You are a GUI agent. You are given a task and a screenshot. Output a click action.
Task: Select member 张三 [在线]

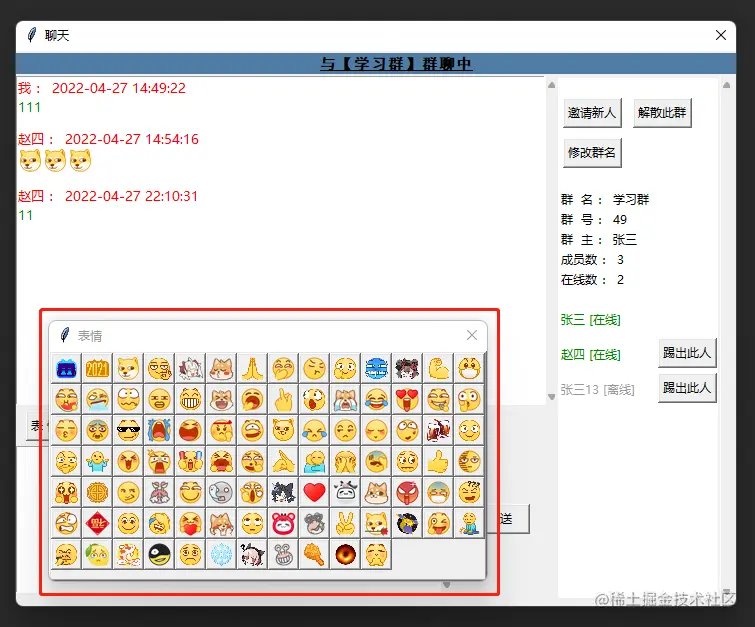(590, 320)
